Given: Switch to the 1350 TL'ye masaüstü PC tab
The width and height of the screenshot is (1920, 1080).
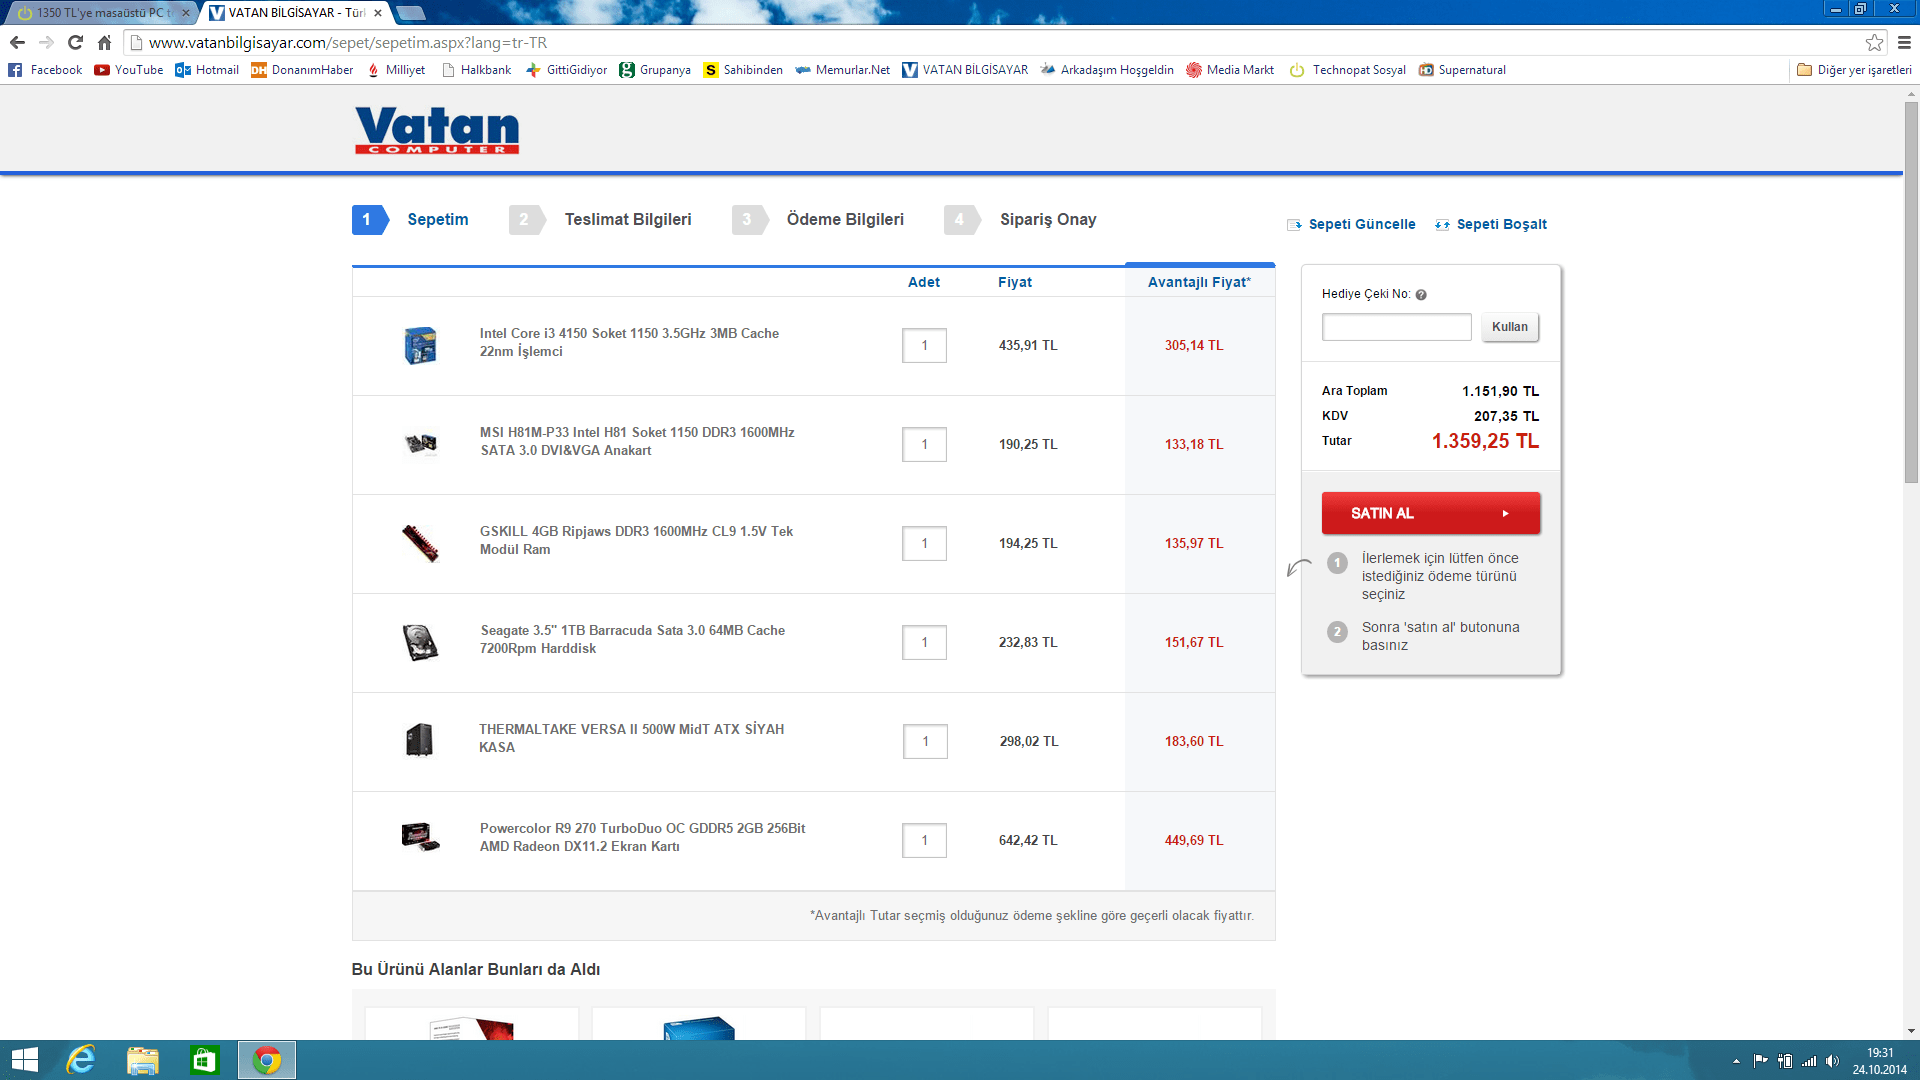Looking at the screenshot, I should pyautogui.click(x=100, y=13).
